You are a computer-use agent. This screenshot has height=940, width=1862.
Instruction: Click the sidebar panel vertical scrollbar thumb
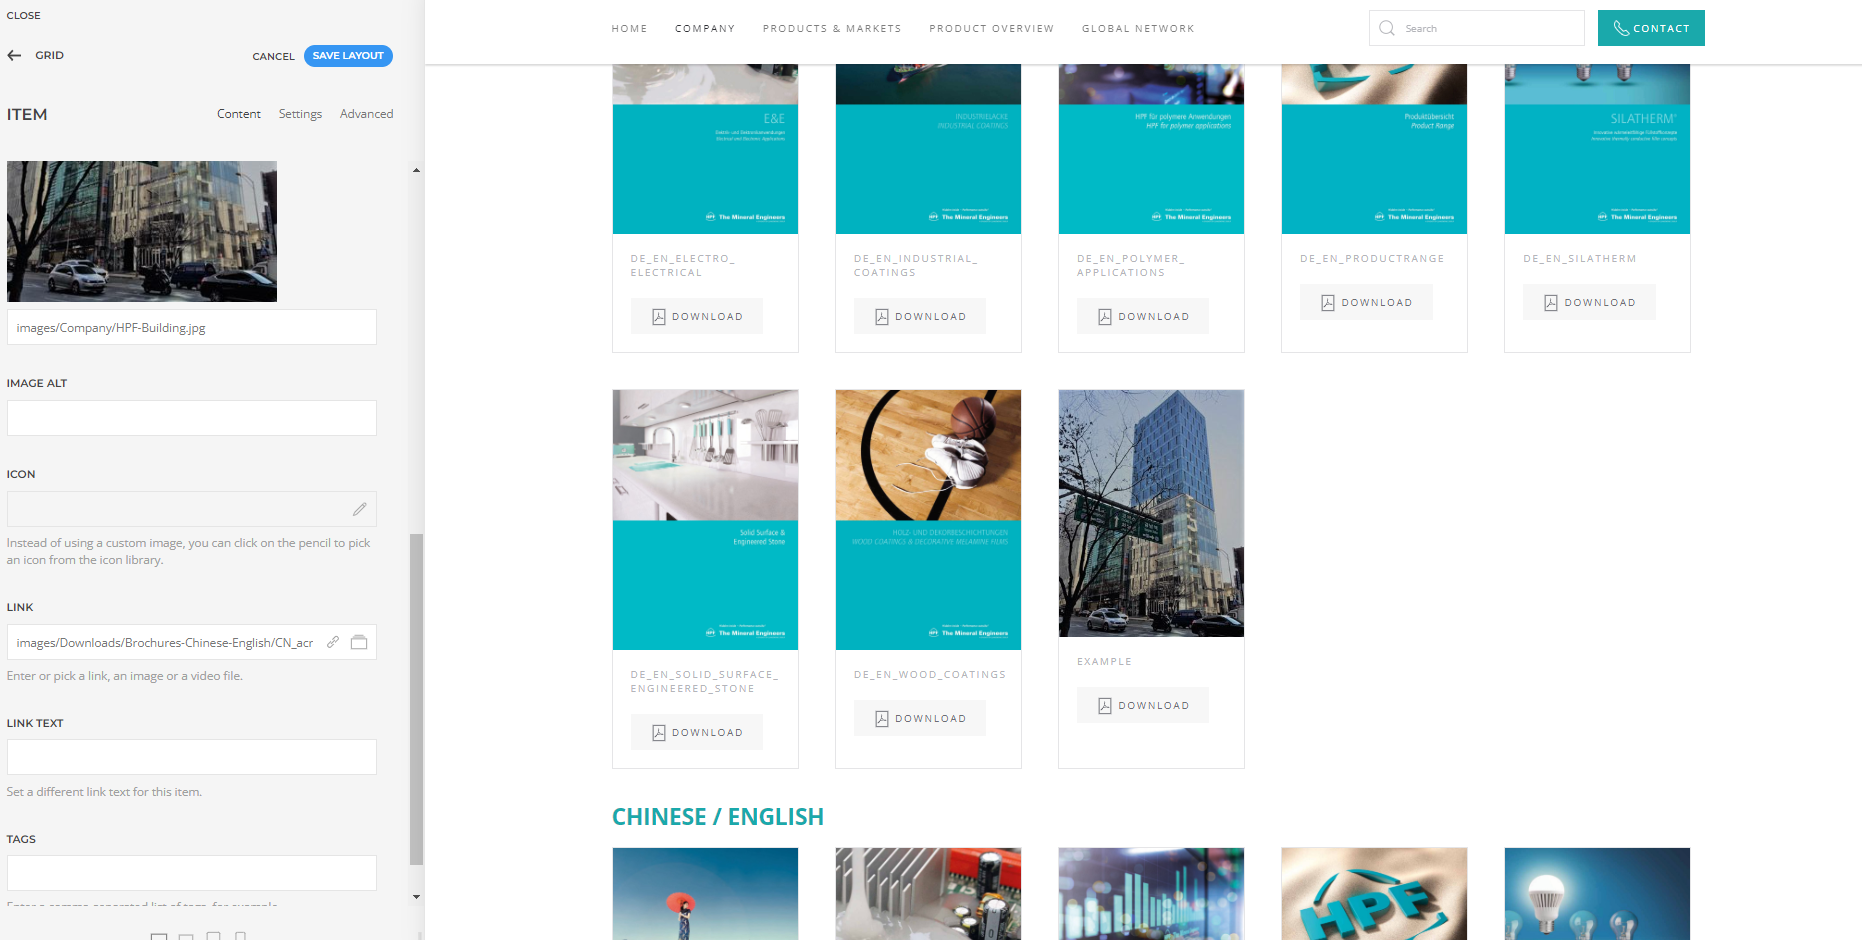(x=416, y=698)
